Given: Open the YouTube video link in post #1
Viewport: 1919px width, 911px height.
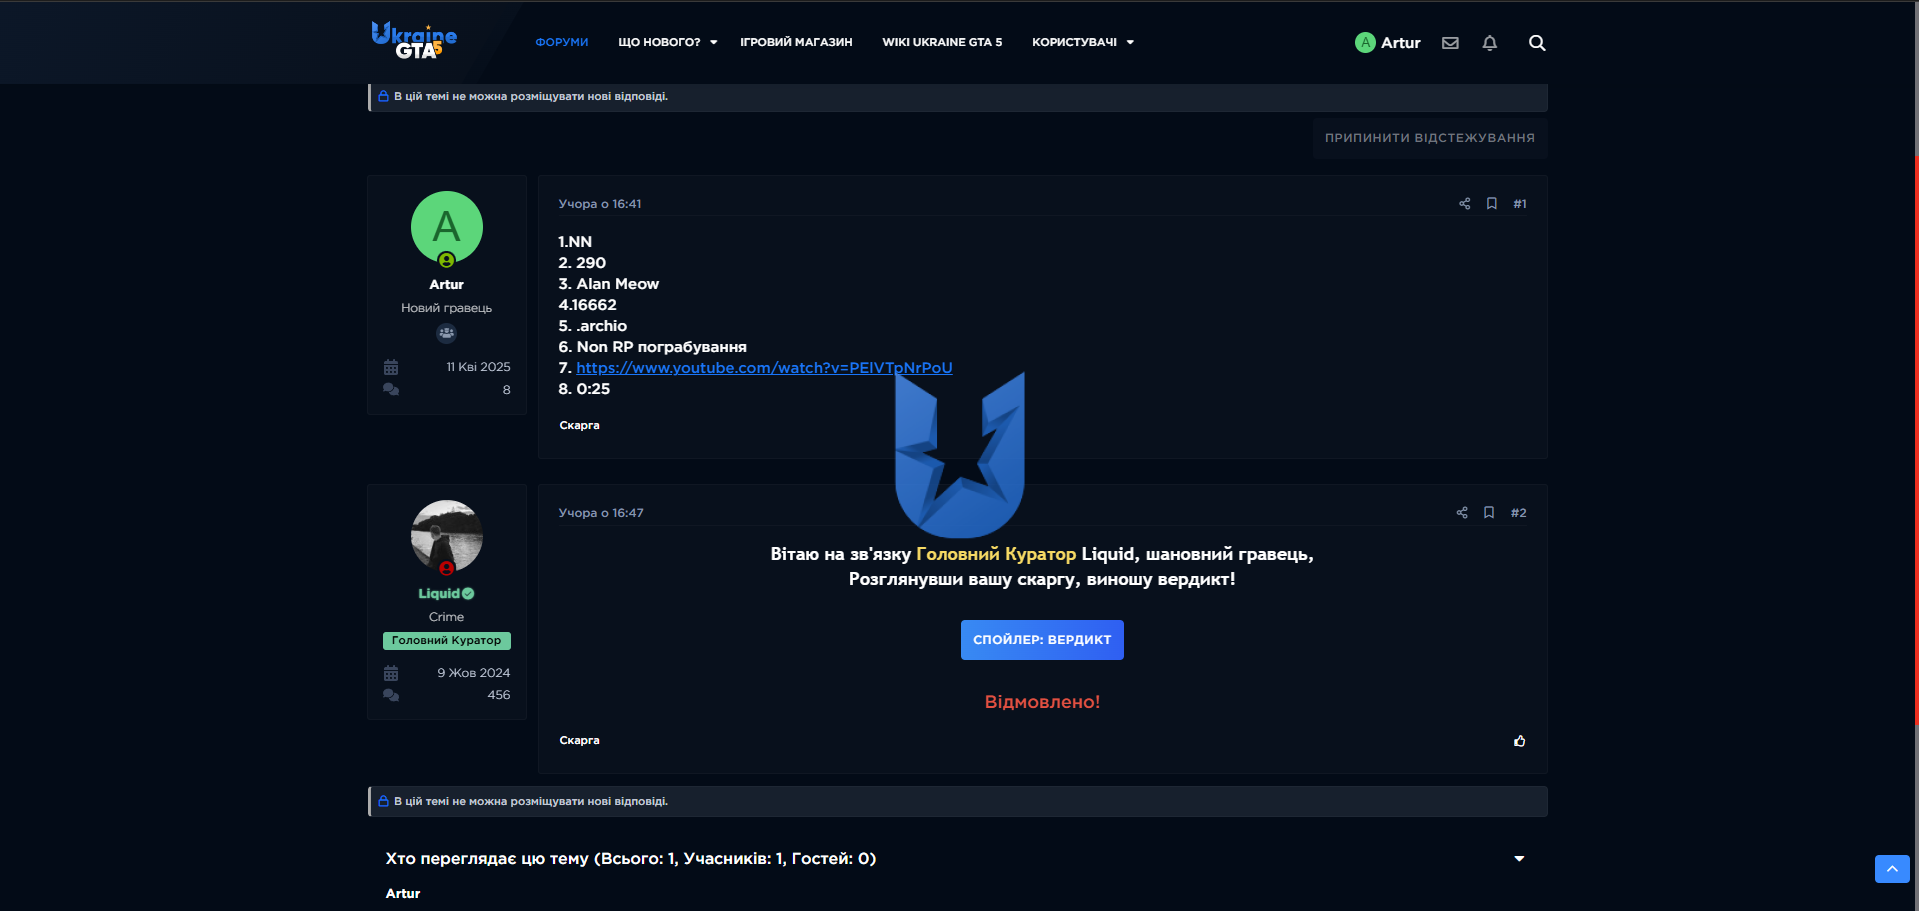Looking at the screenshot, I should click(x=764, y=368).
